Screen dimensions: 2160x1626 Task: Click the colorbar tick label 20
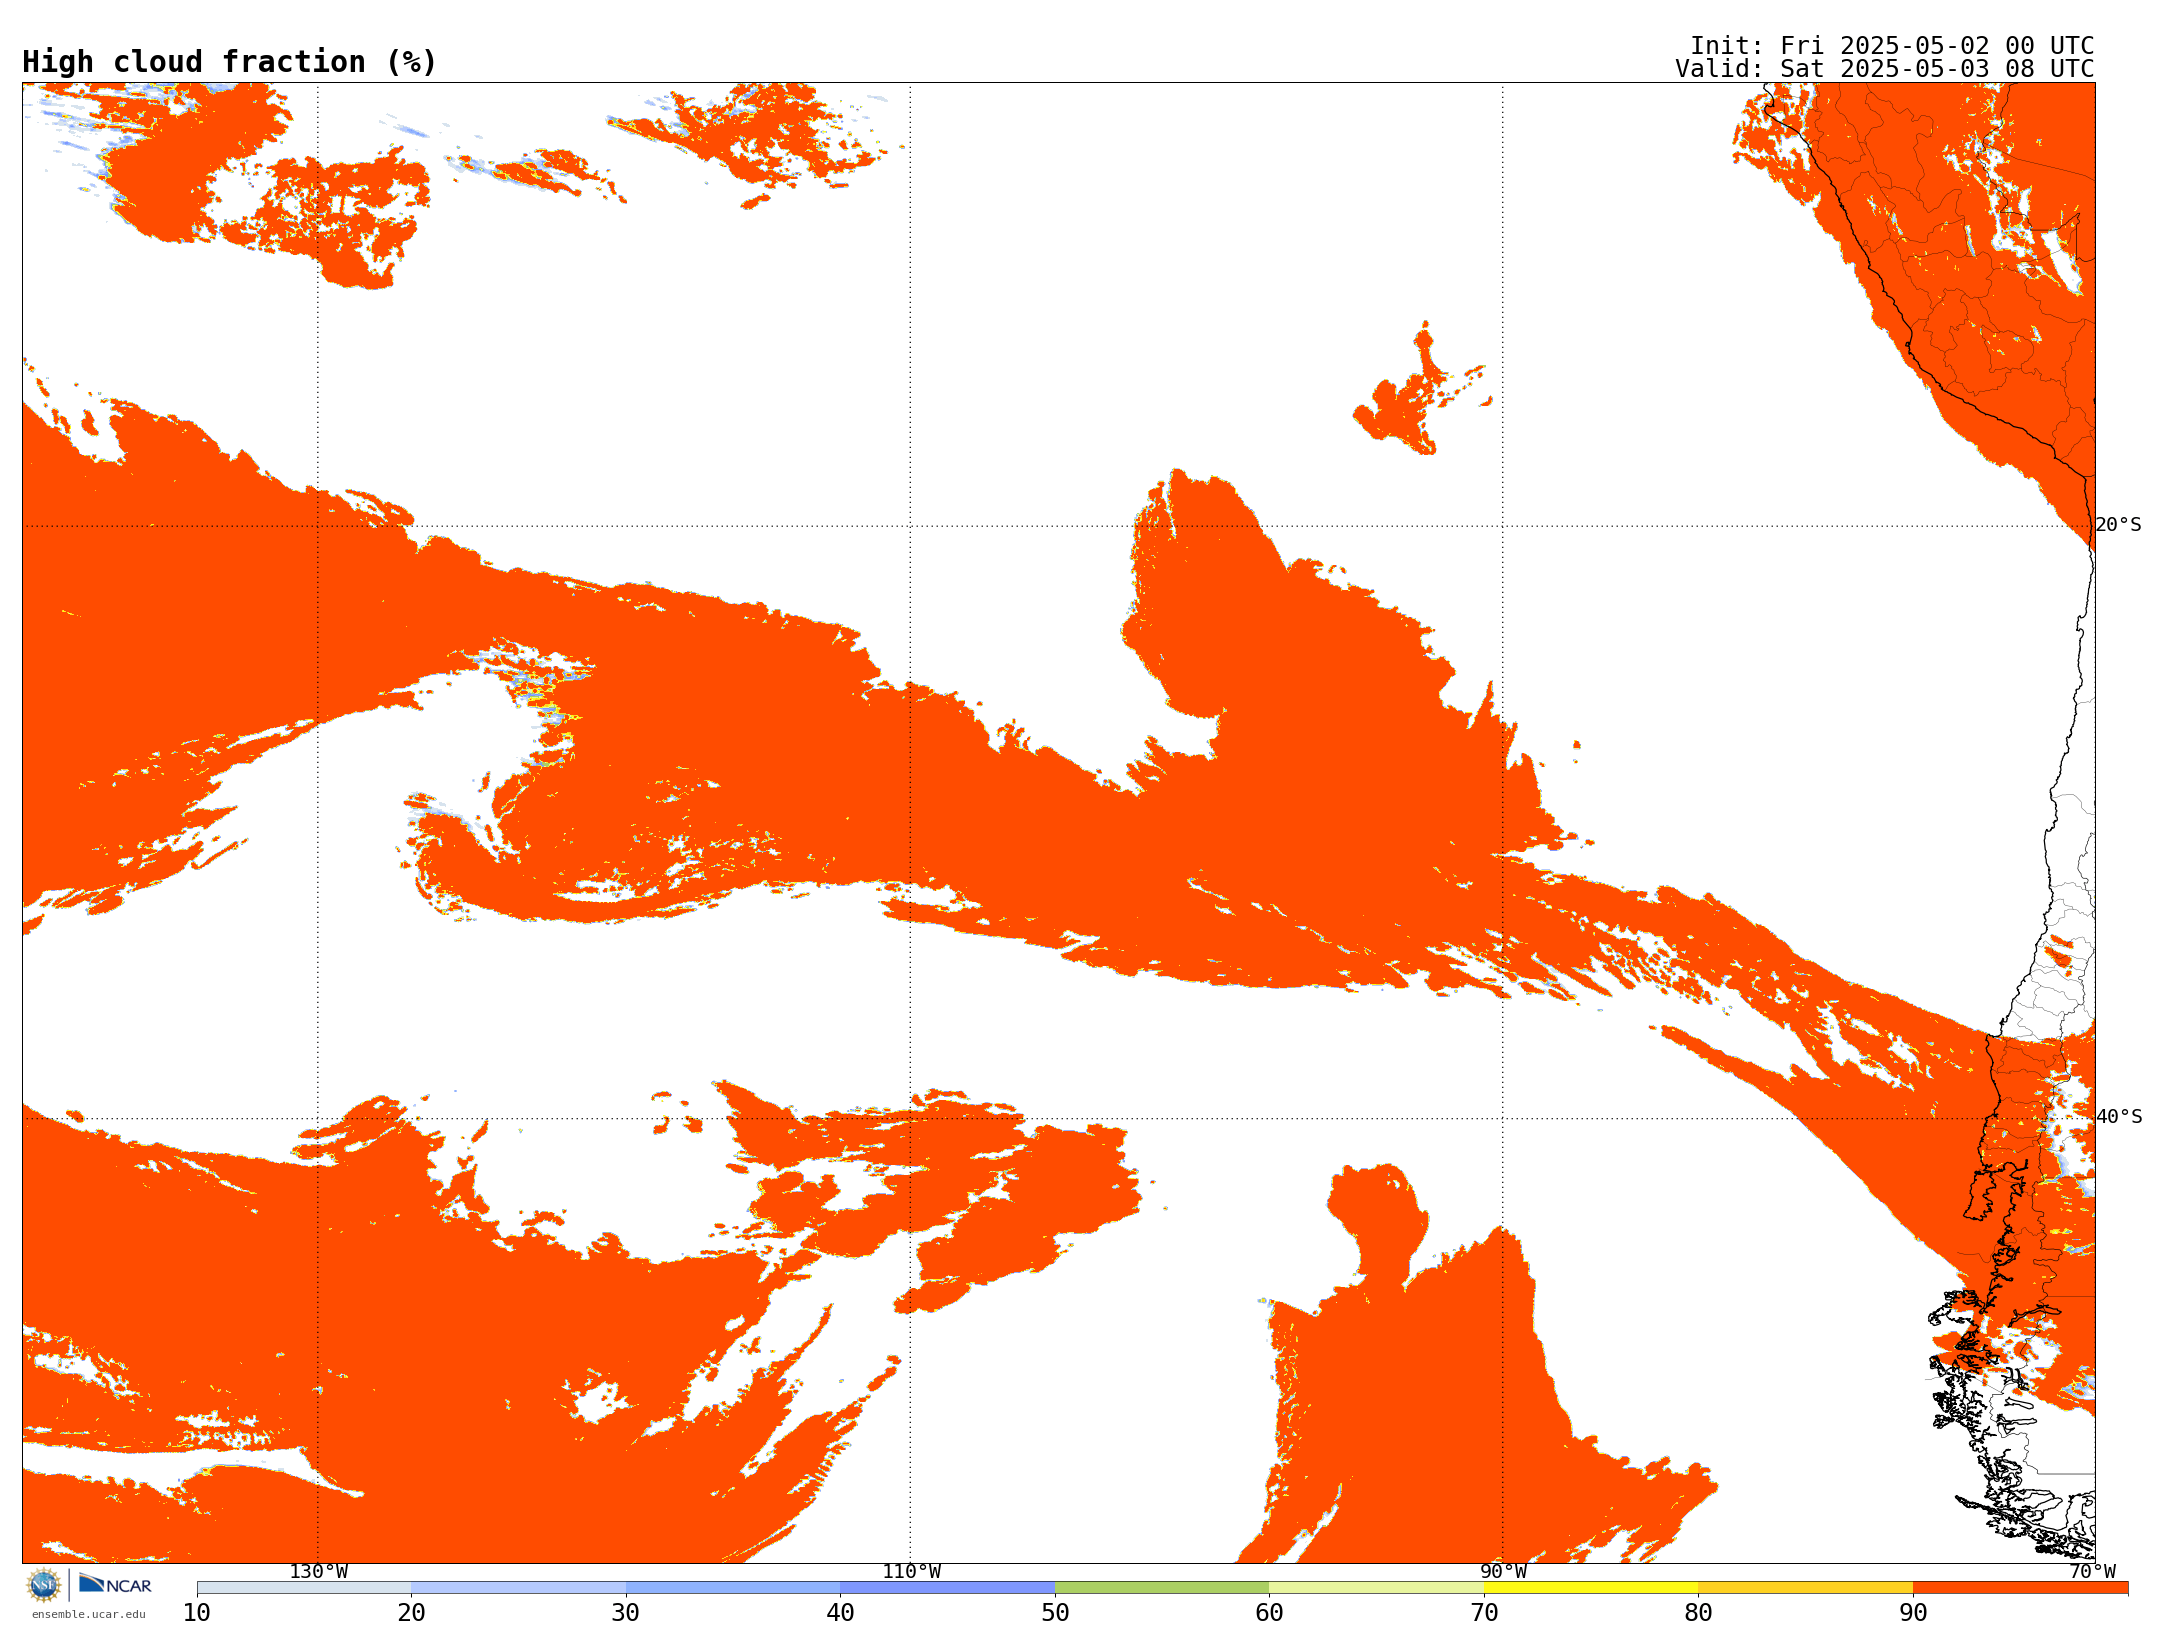click(411, 1613)
